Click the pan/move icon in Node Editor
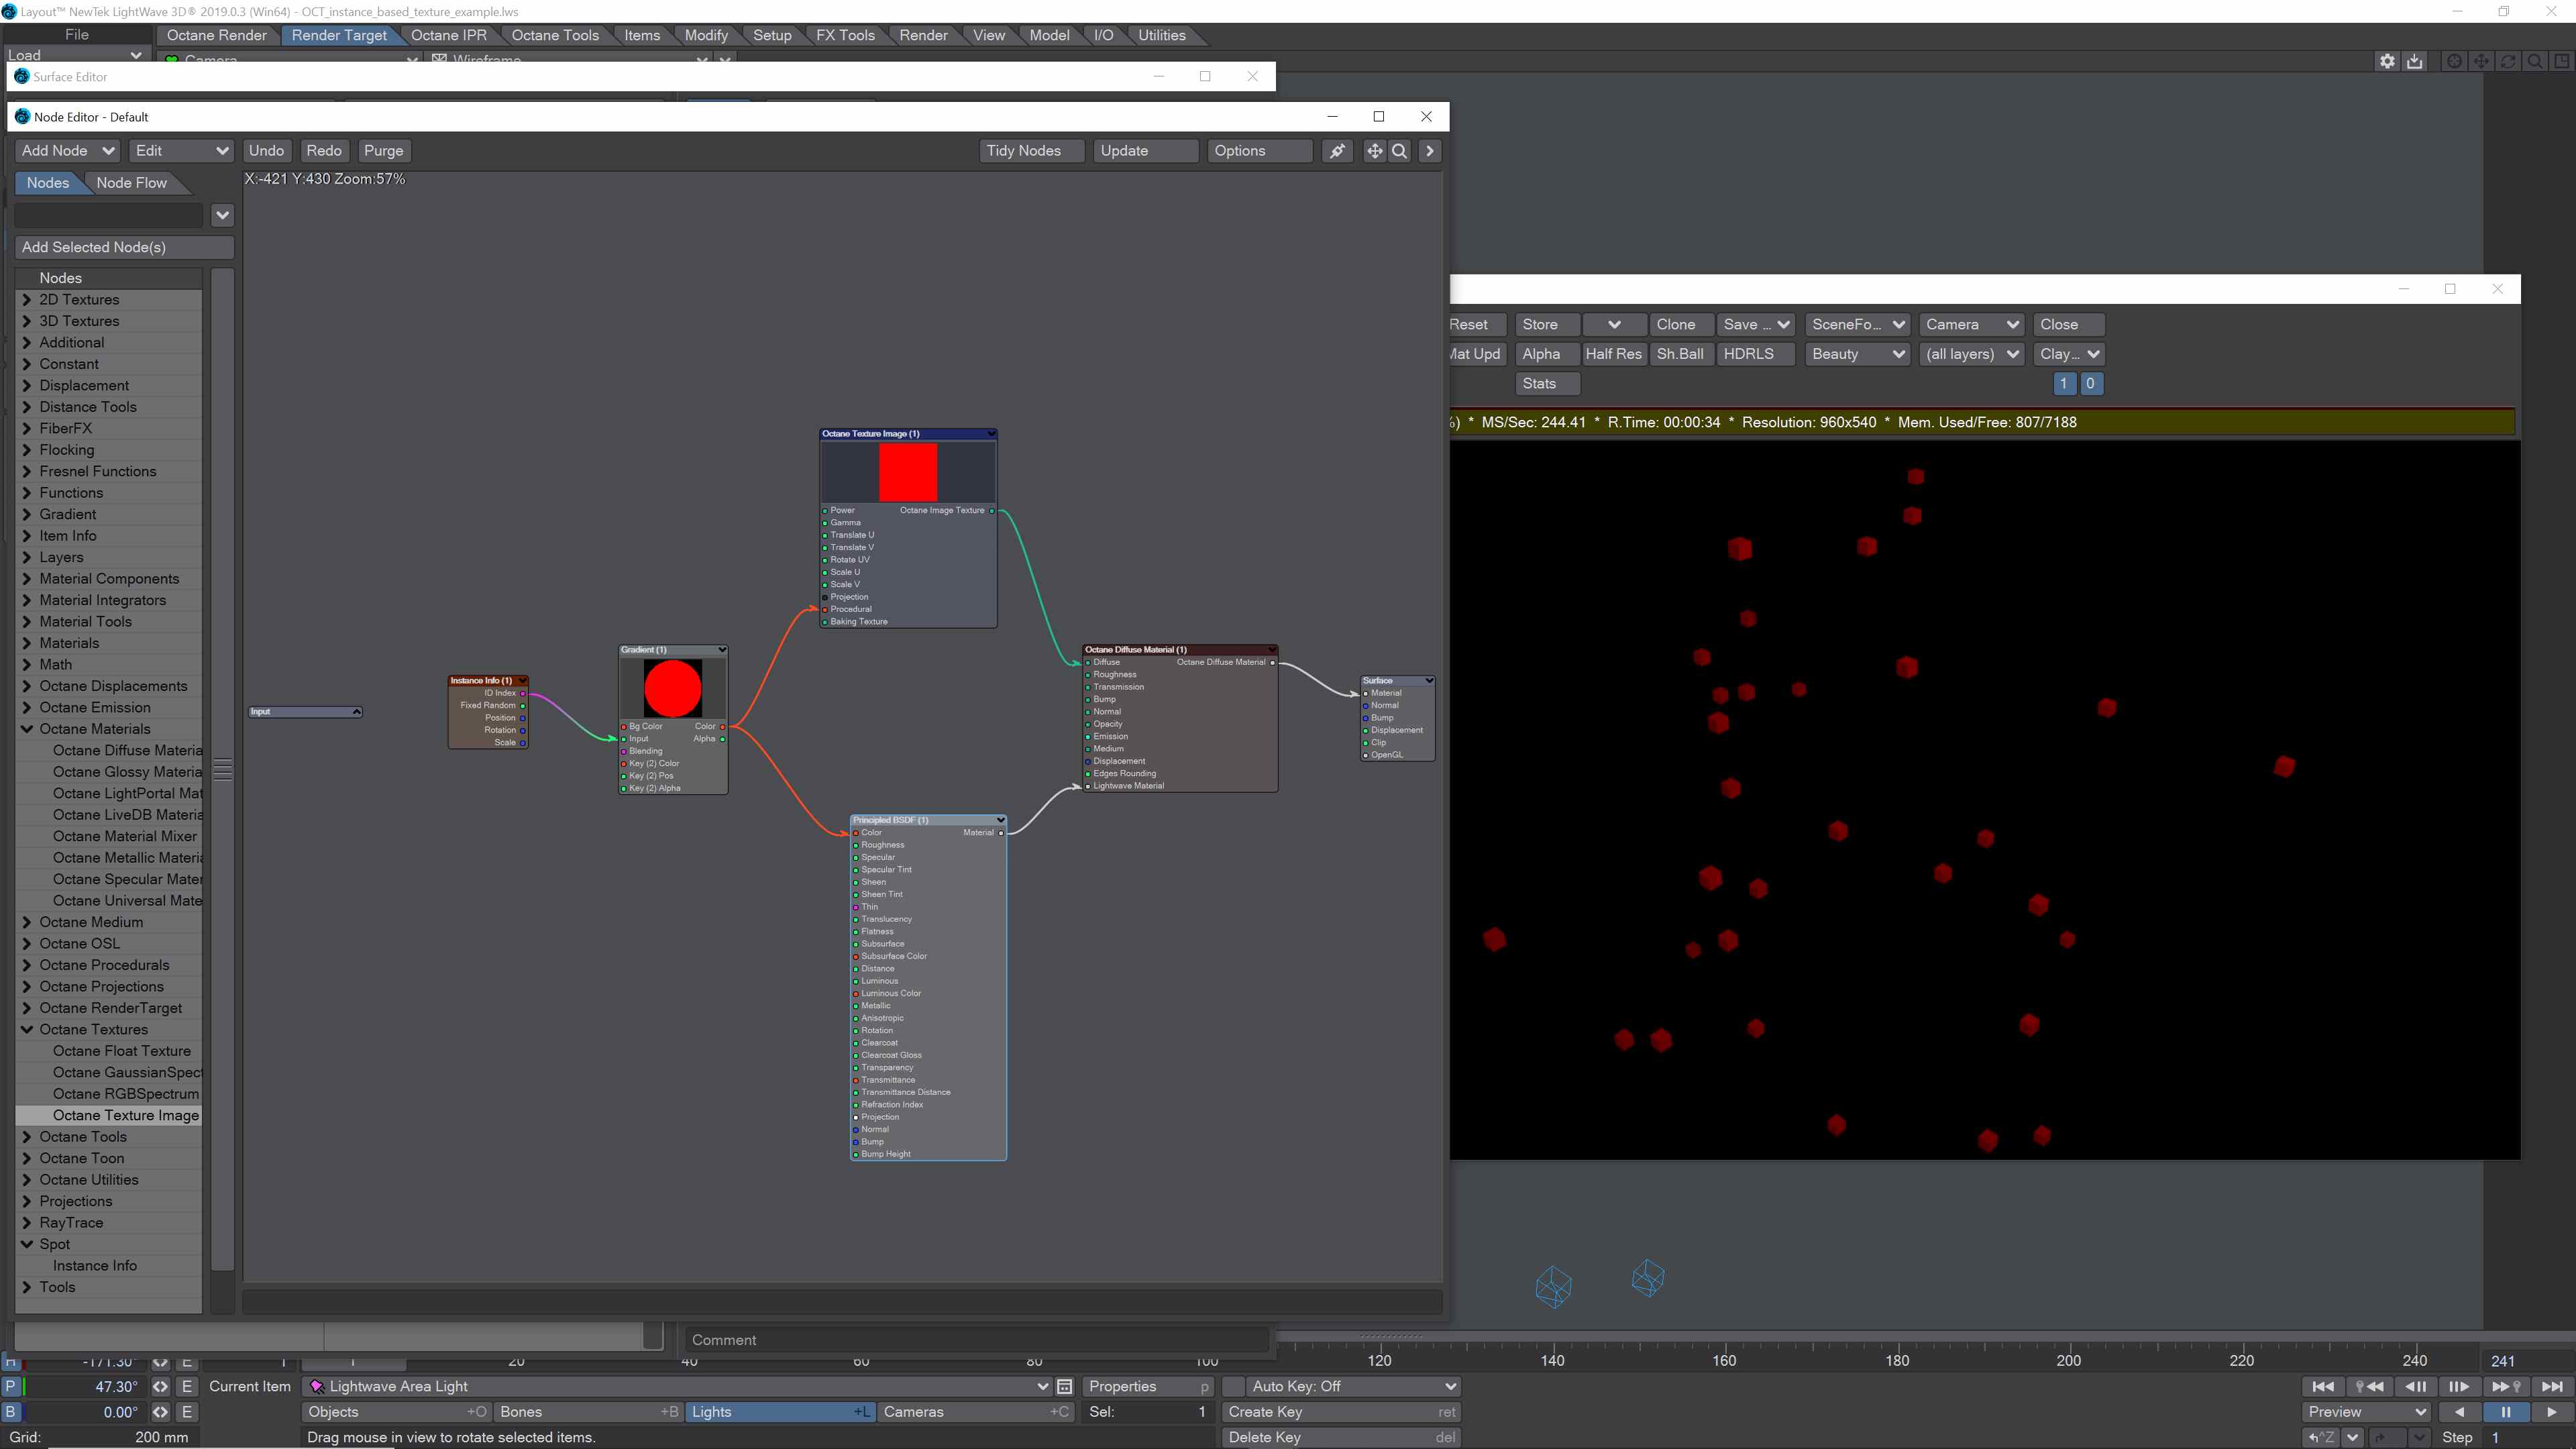Viewport: 2576px width, 1449px height. coord(1375,151)
